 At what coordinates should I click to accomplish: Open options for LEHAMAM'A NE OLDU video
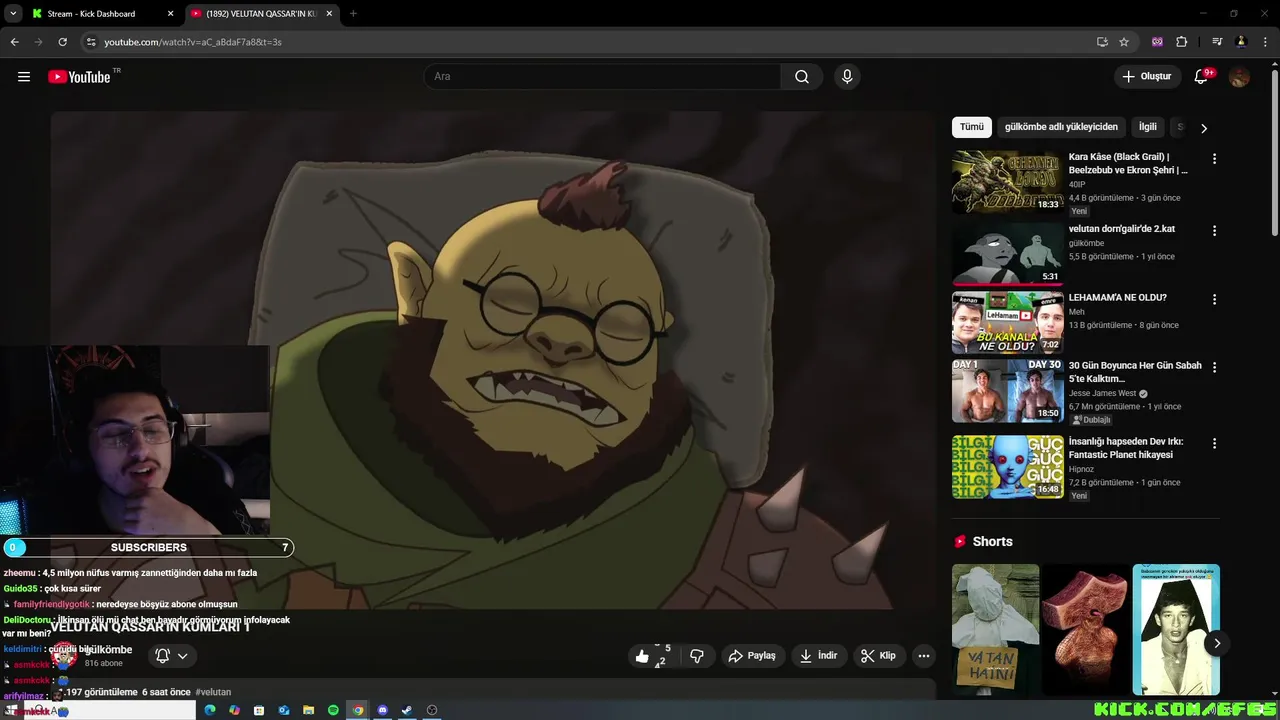(1215, 299)
